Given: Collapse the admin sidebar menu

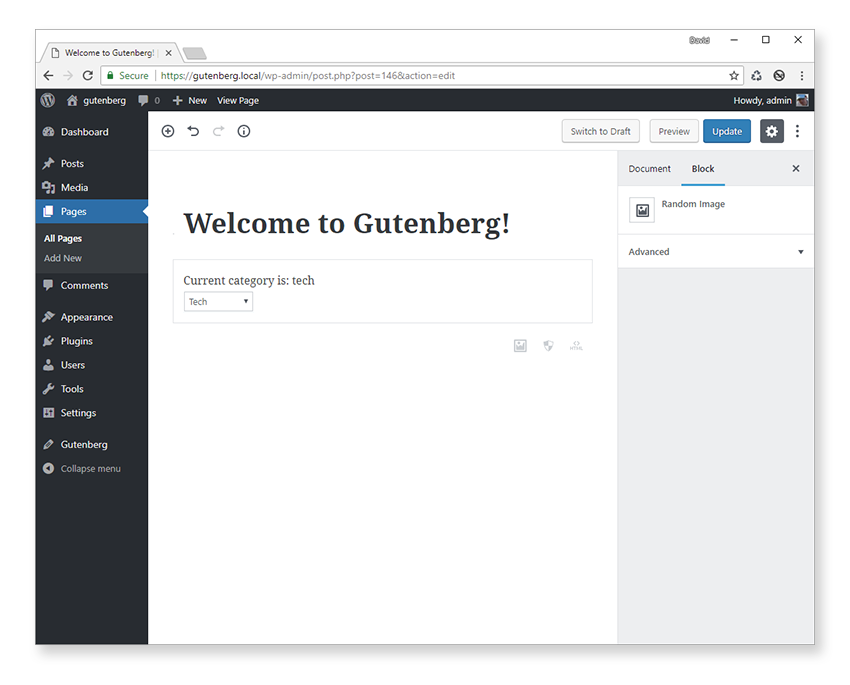Looking at the screenshot, I should 82,468.
